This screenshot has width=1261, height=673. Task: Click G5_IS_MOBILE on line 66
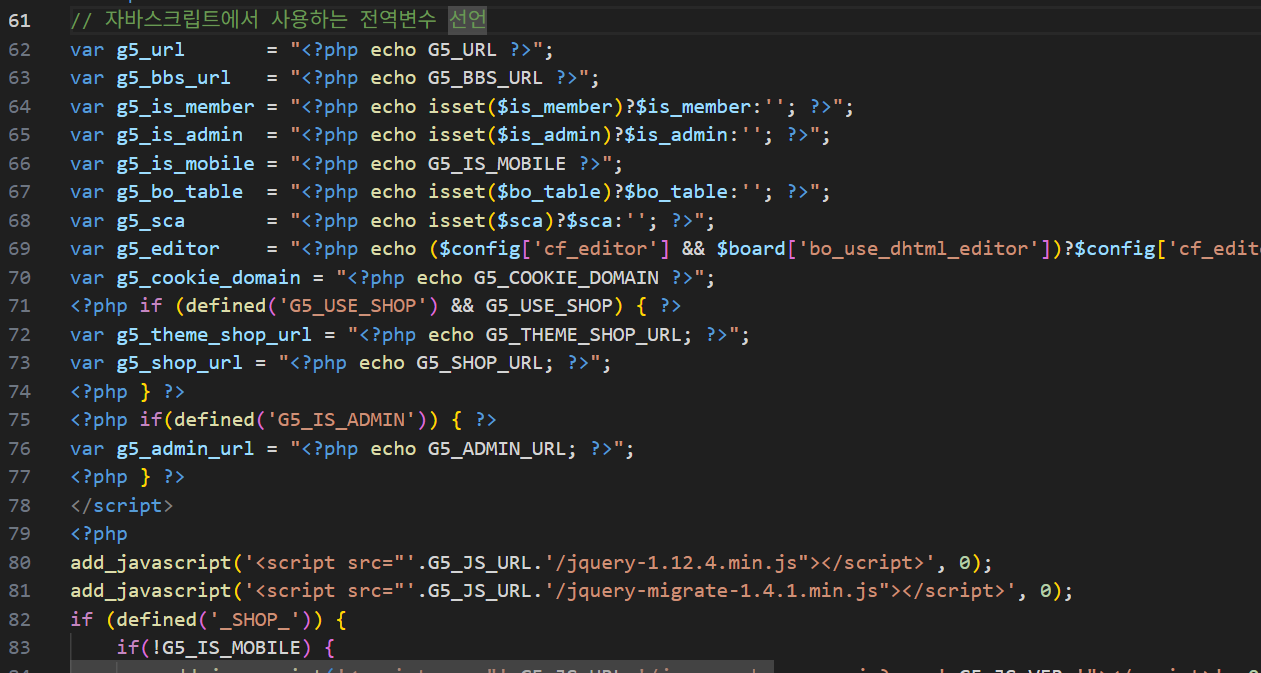[497, 163]
